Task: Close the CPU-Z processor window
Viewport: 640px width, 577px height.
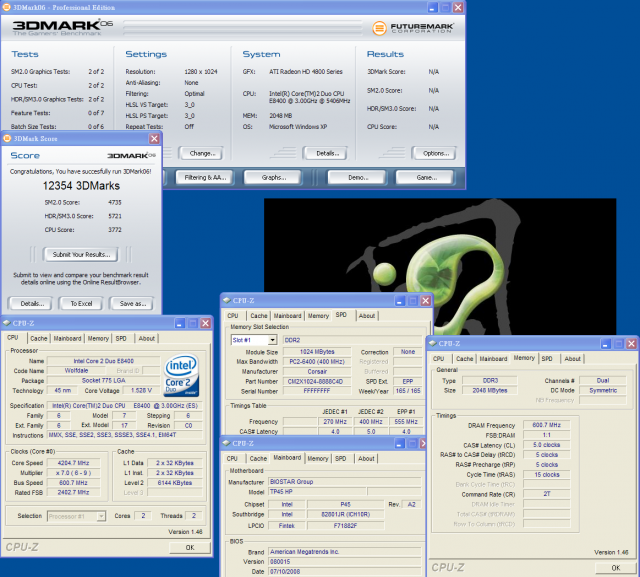Action: coord(205,323)
